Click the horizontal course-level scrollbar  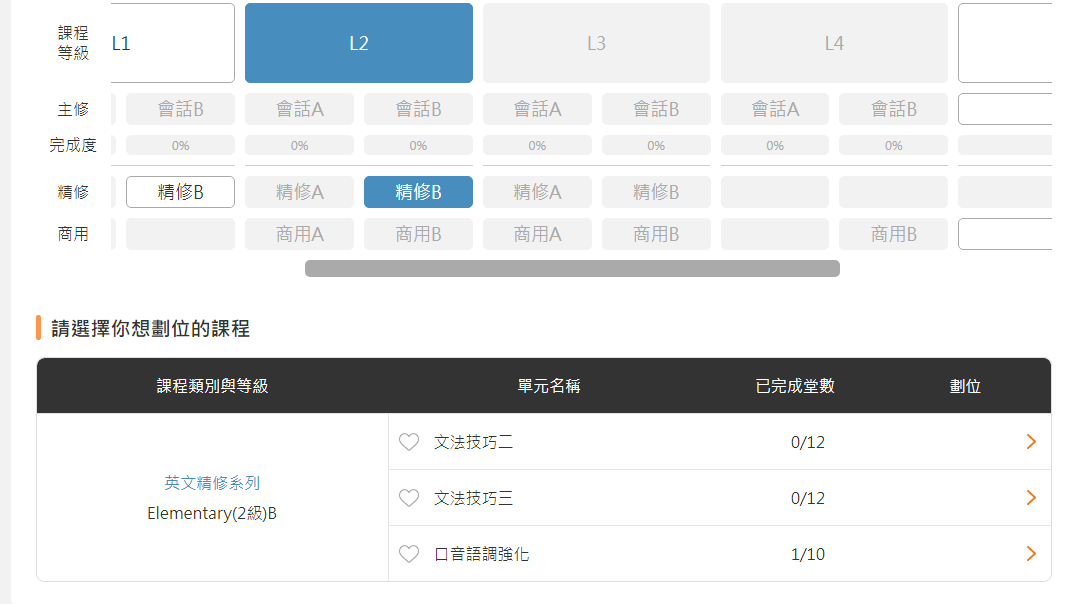(x=572, y=268)
